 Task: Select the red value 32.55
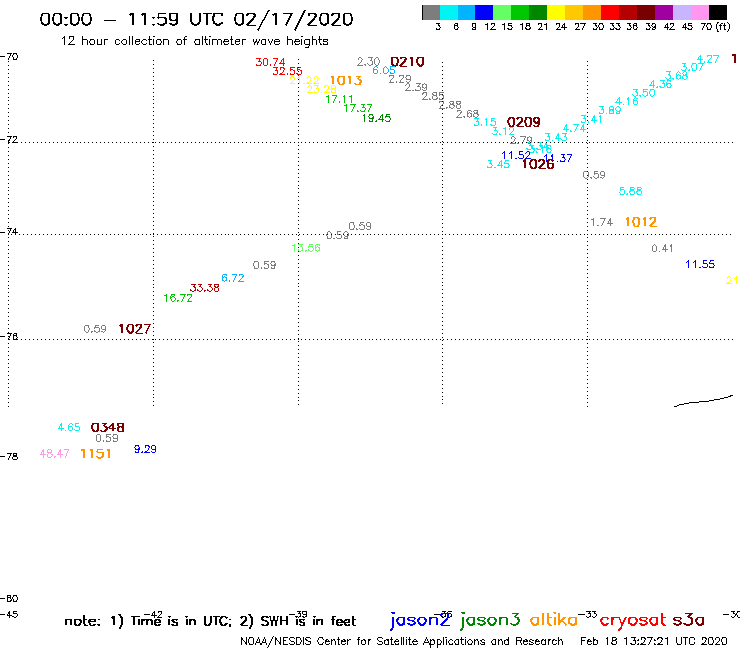coord(287,71)
